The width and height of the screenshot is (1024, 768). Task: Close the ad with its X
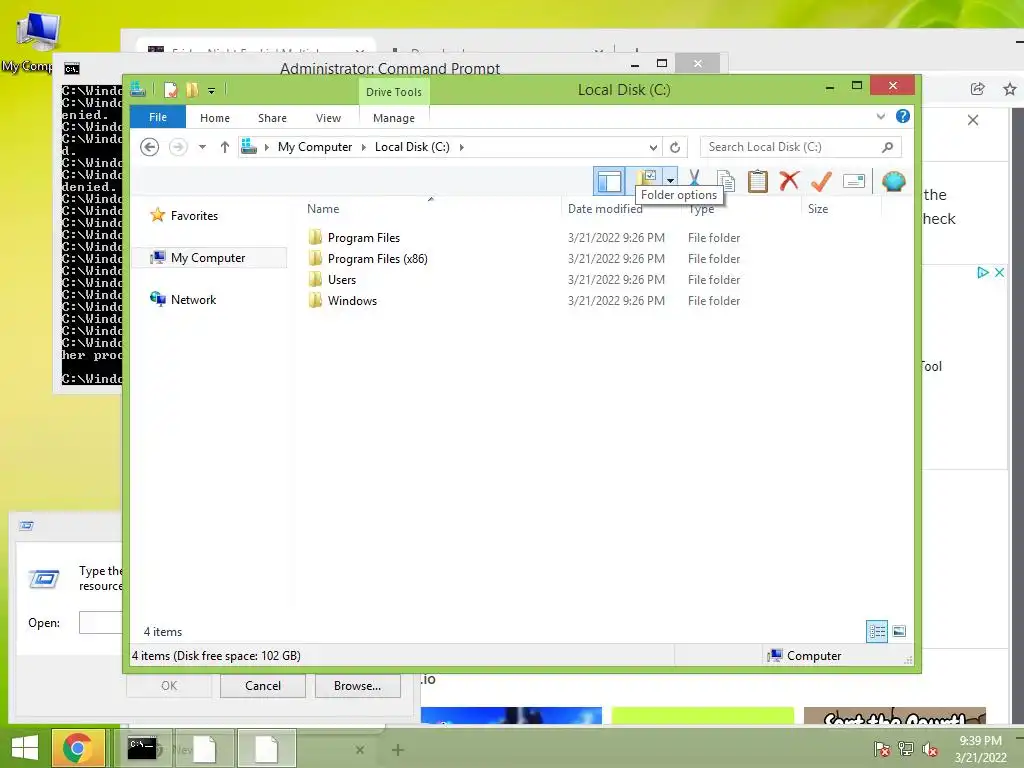pos(999,272)
